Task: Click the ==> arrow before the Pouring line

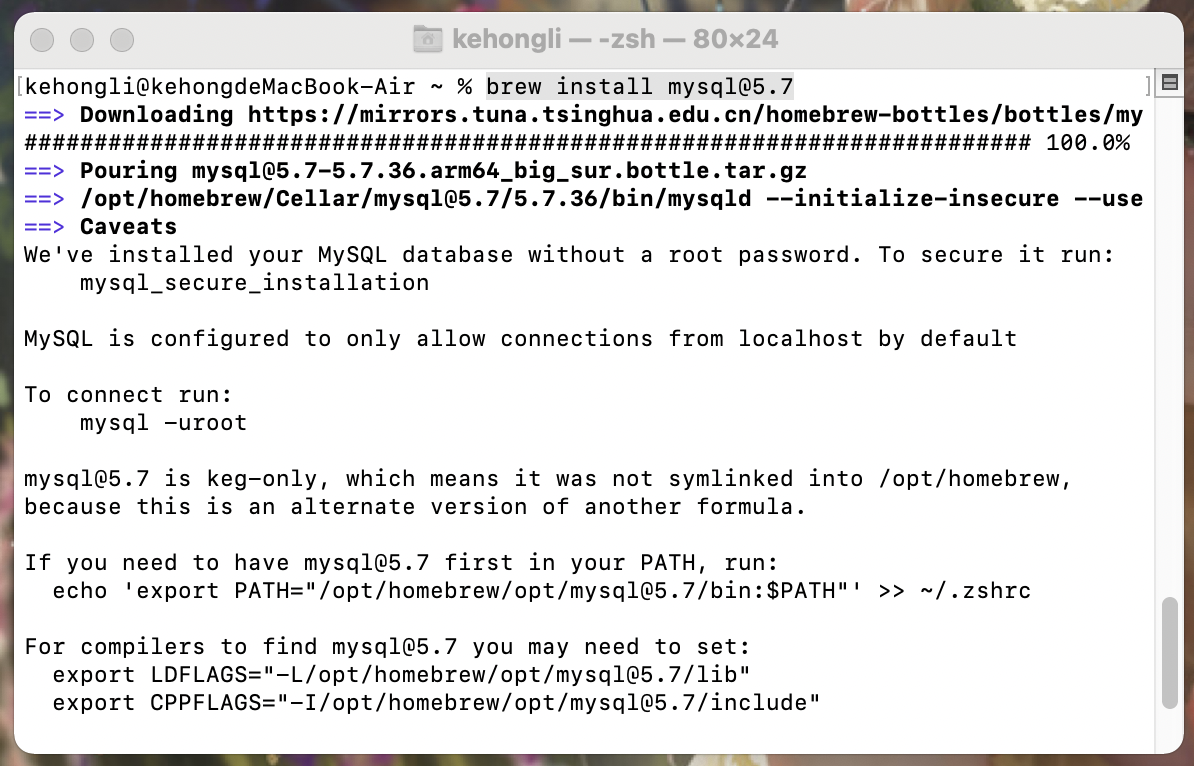Action: click(44, 171)
